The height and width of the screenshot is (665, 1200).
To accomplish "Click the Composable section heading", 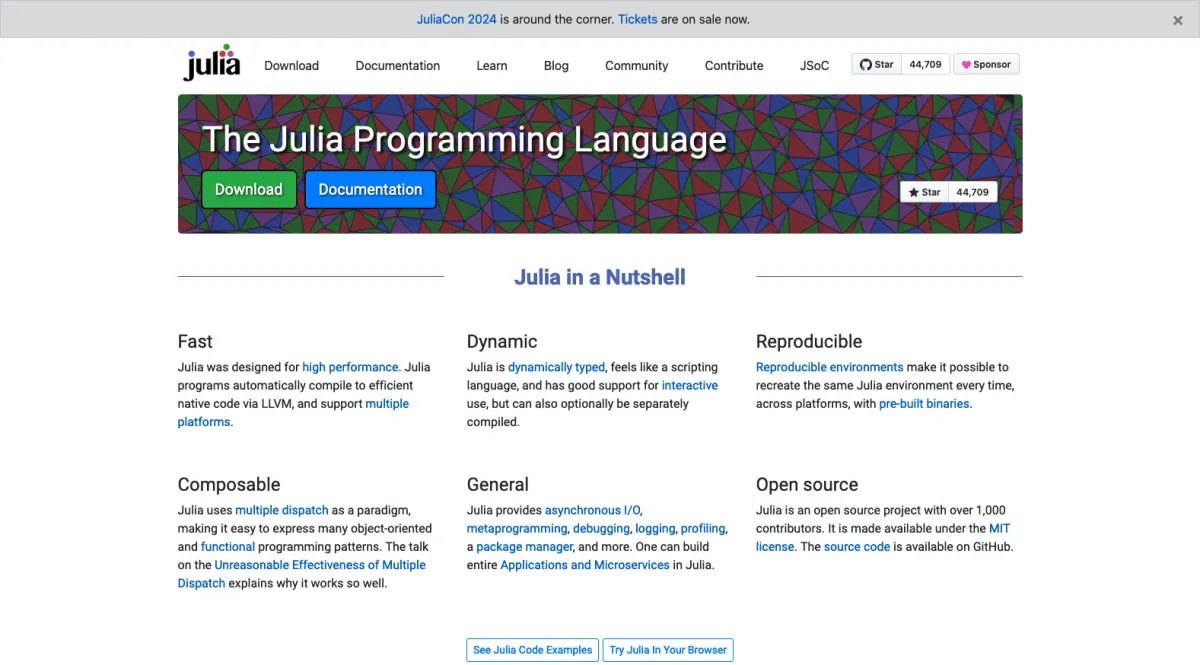I will click(x=229, y=484).
